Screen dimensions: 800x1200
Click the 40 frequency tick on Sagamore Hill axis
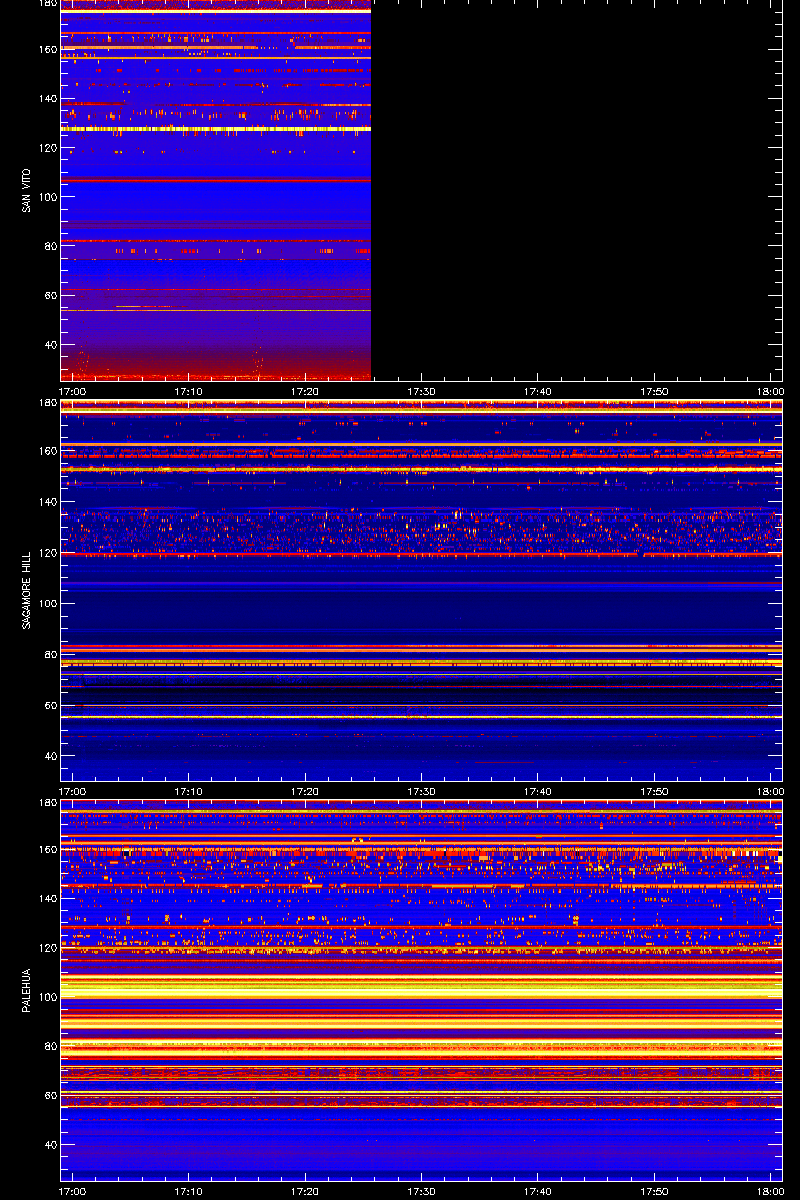click(50, 756)
